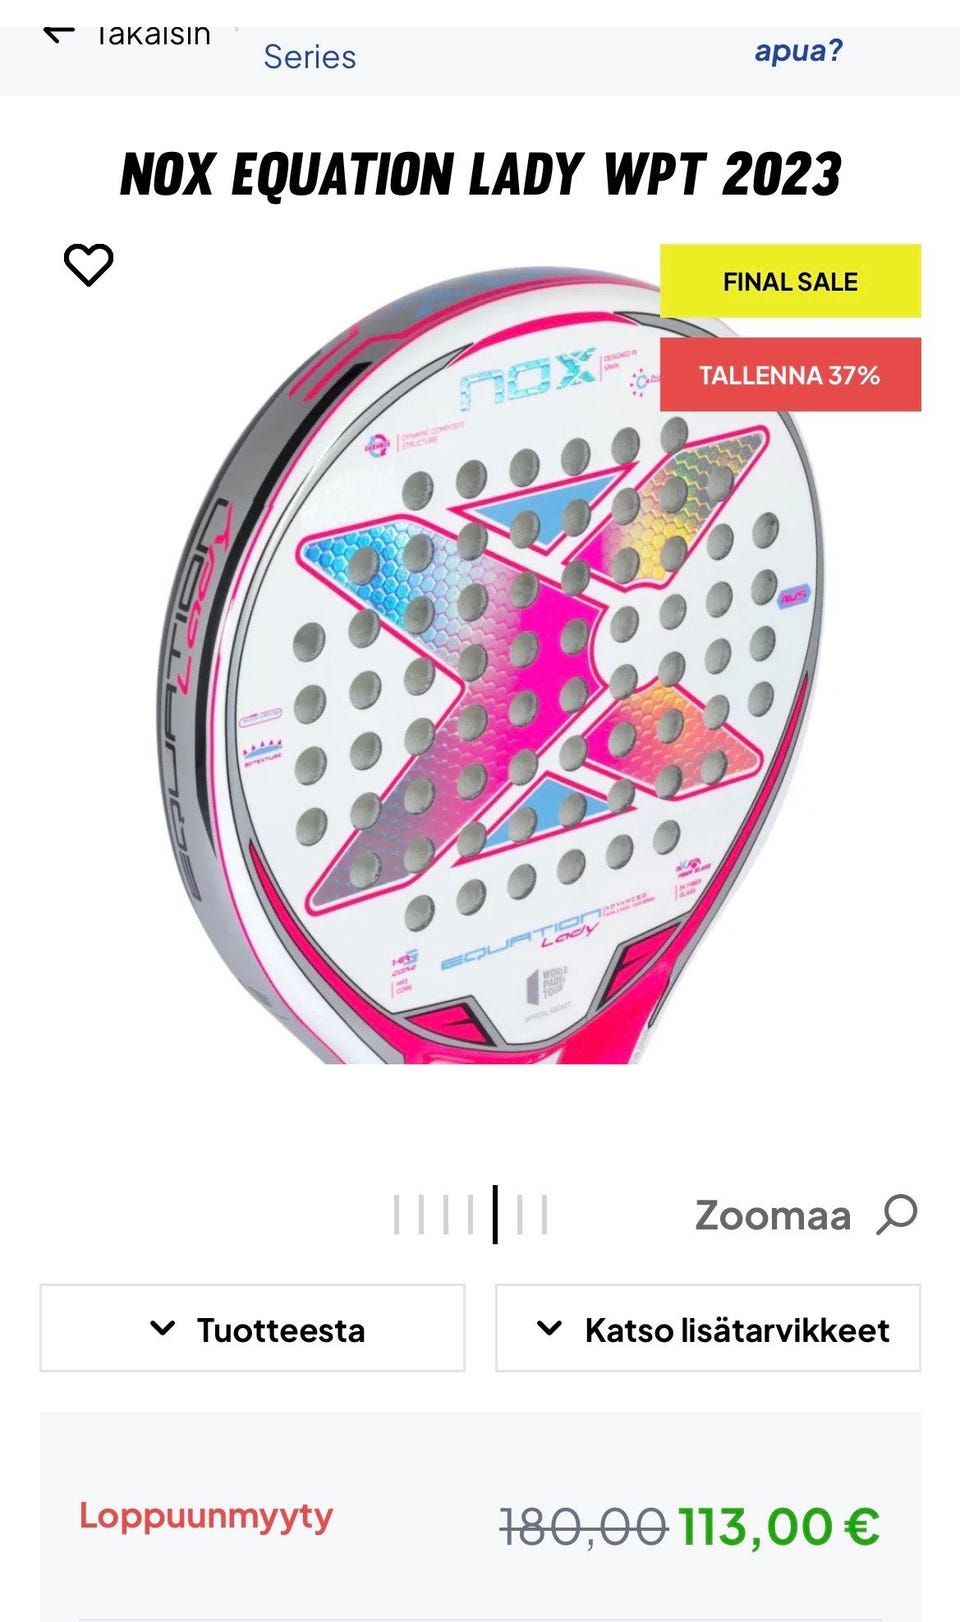Viewport: 960px width, 1622px height.
Task: Click the NOX Equation Lady product title
Action: pos(480,175)
